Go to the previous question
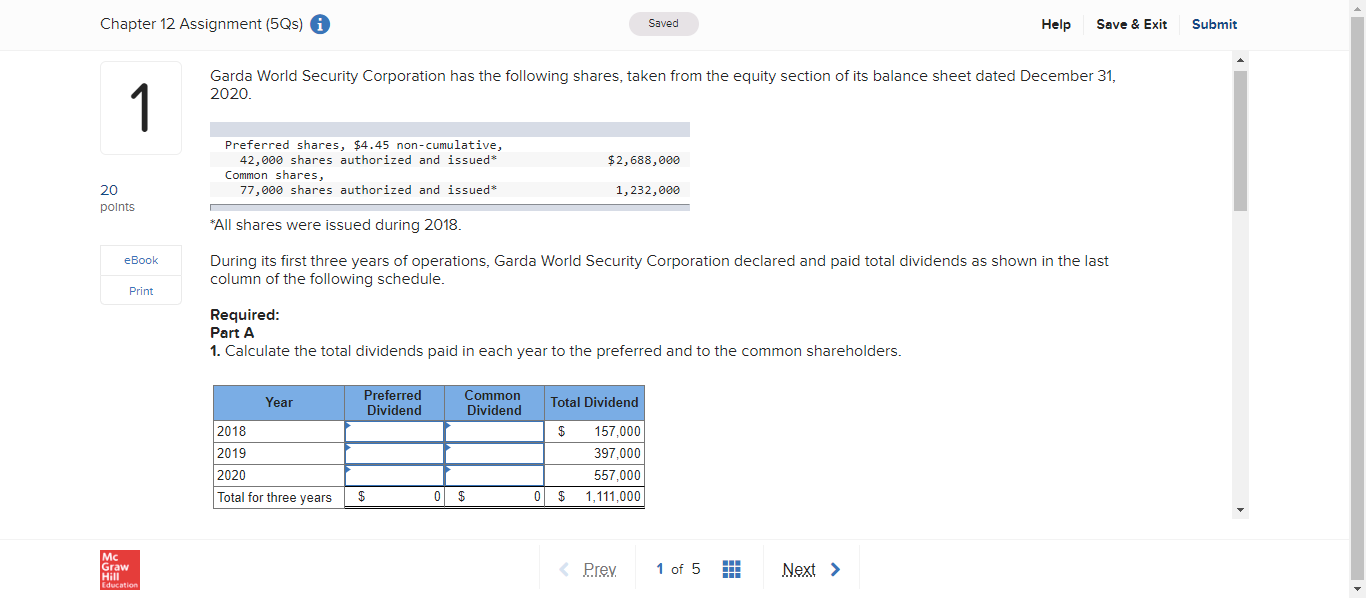The height and width of the screenshot is (599, 1366). pyautogui.click(x=588, y=569)
